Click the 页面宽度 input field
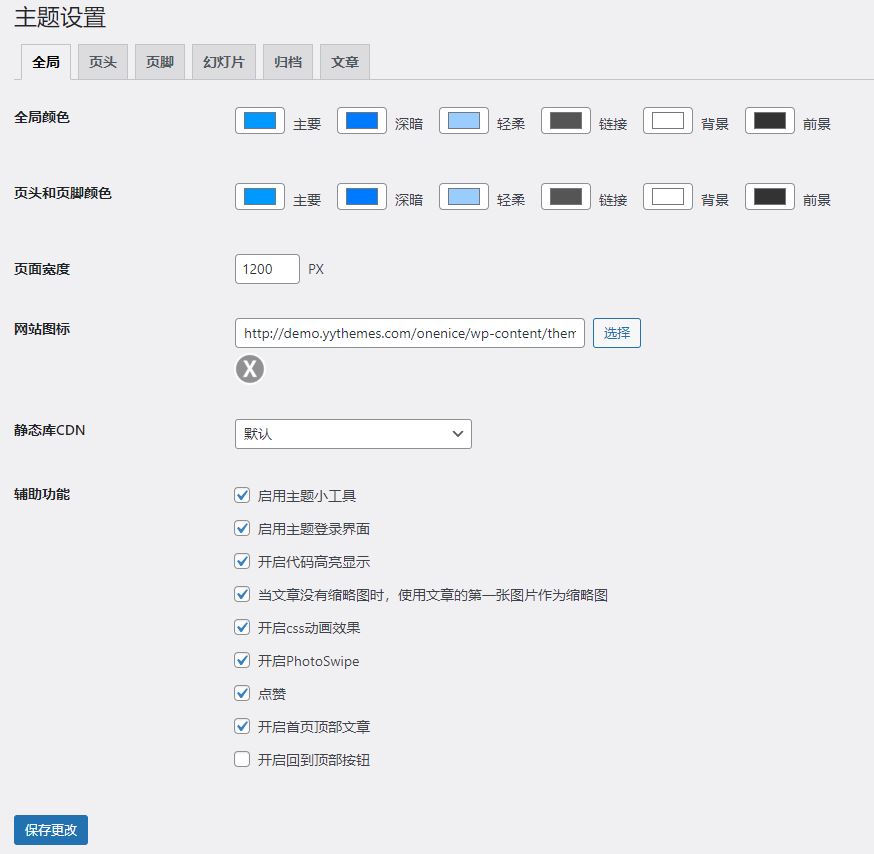This screenshot has width=874, height=854. [x=266, y=268]
